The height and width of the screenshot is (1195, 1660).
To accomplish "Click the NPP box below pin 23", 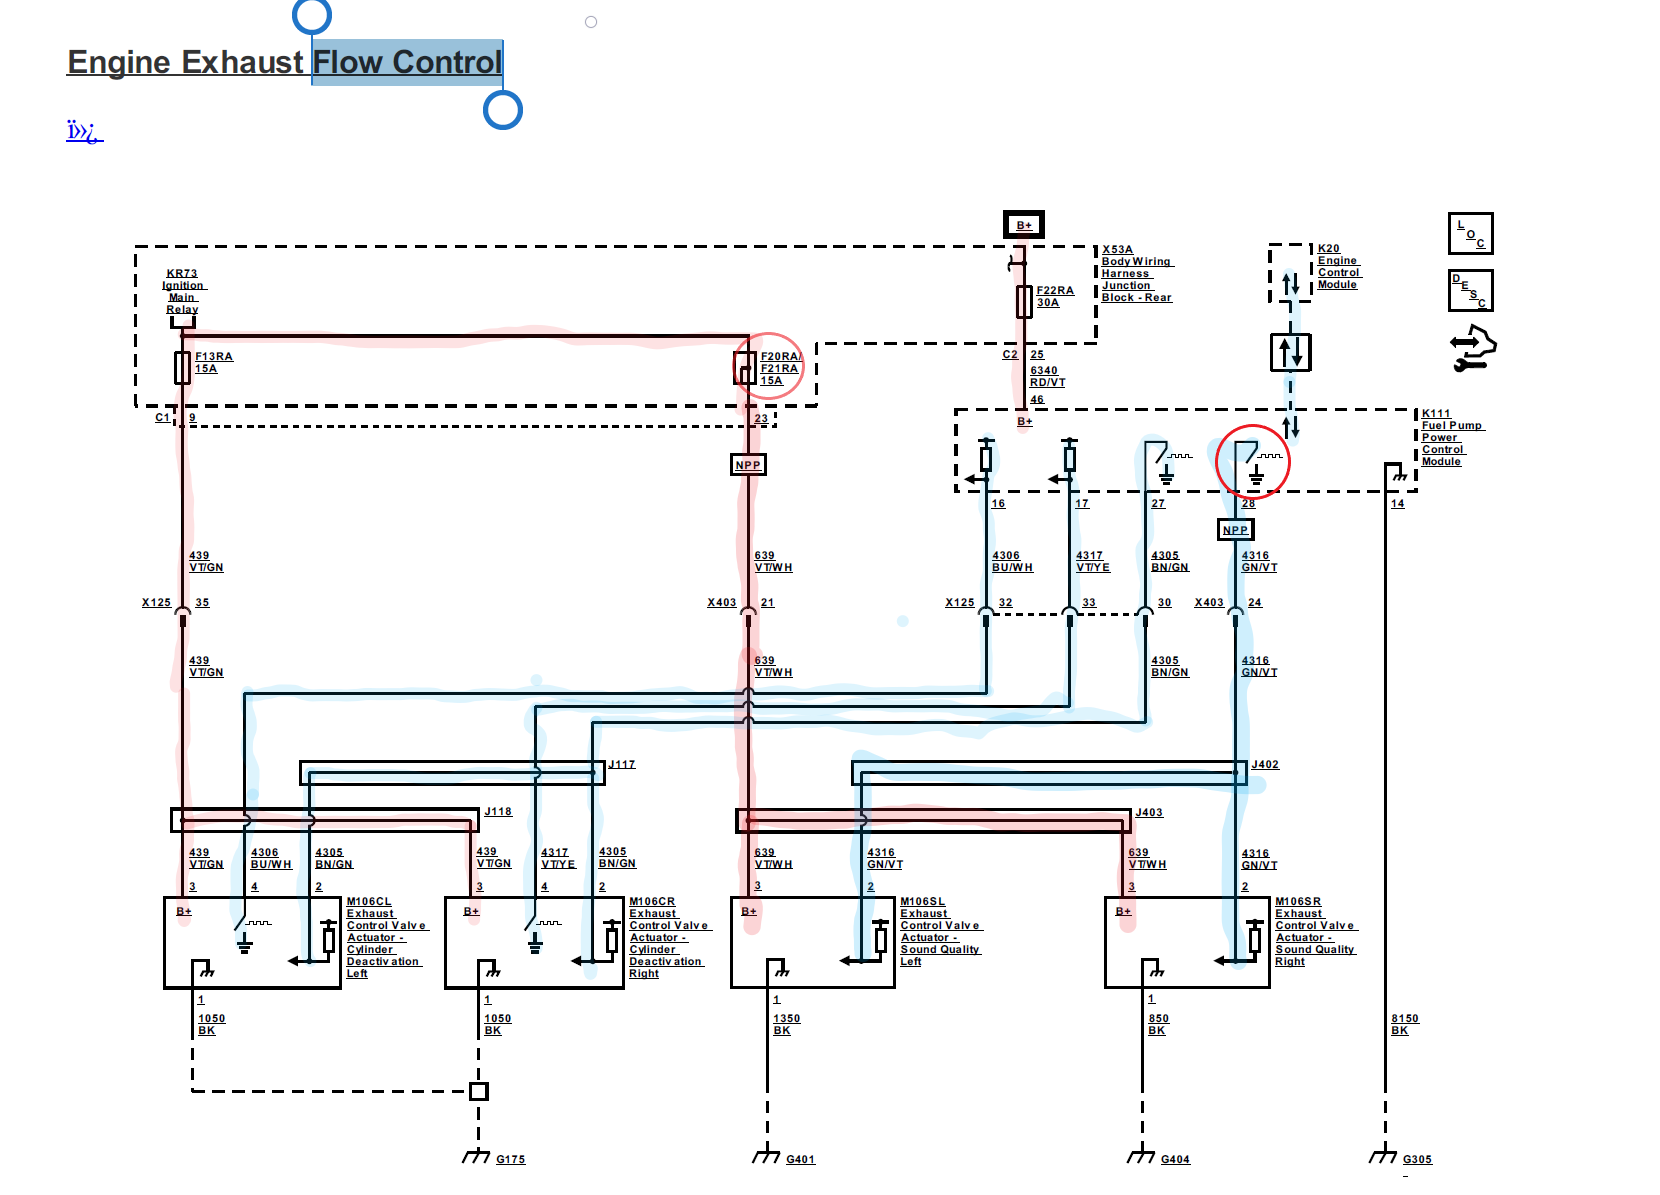I will click(x=748, y=465).
